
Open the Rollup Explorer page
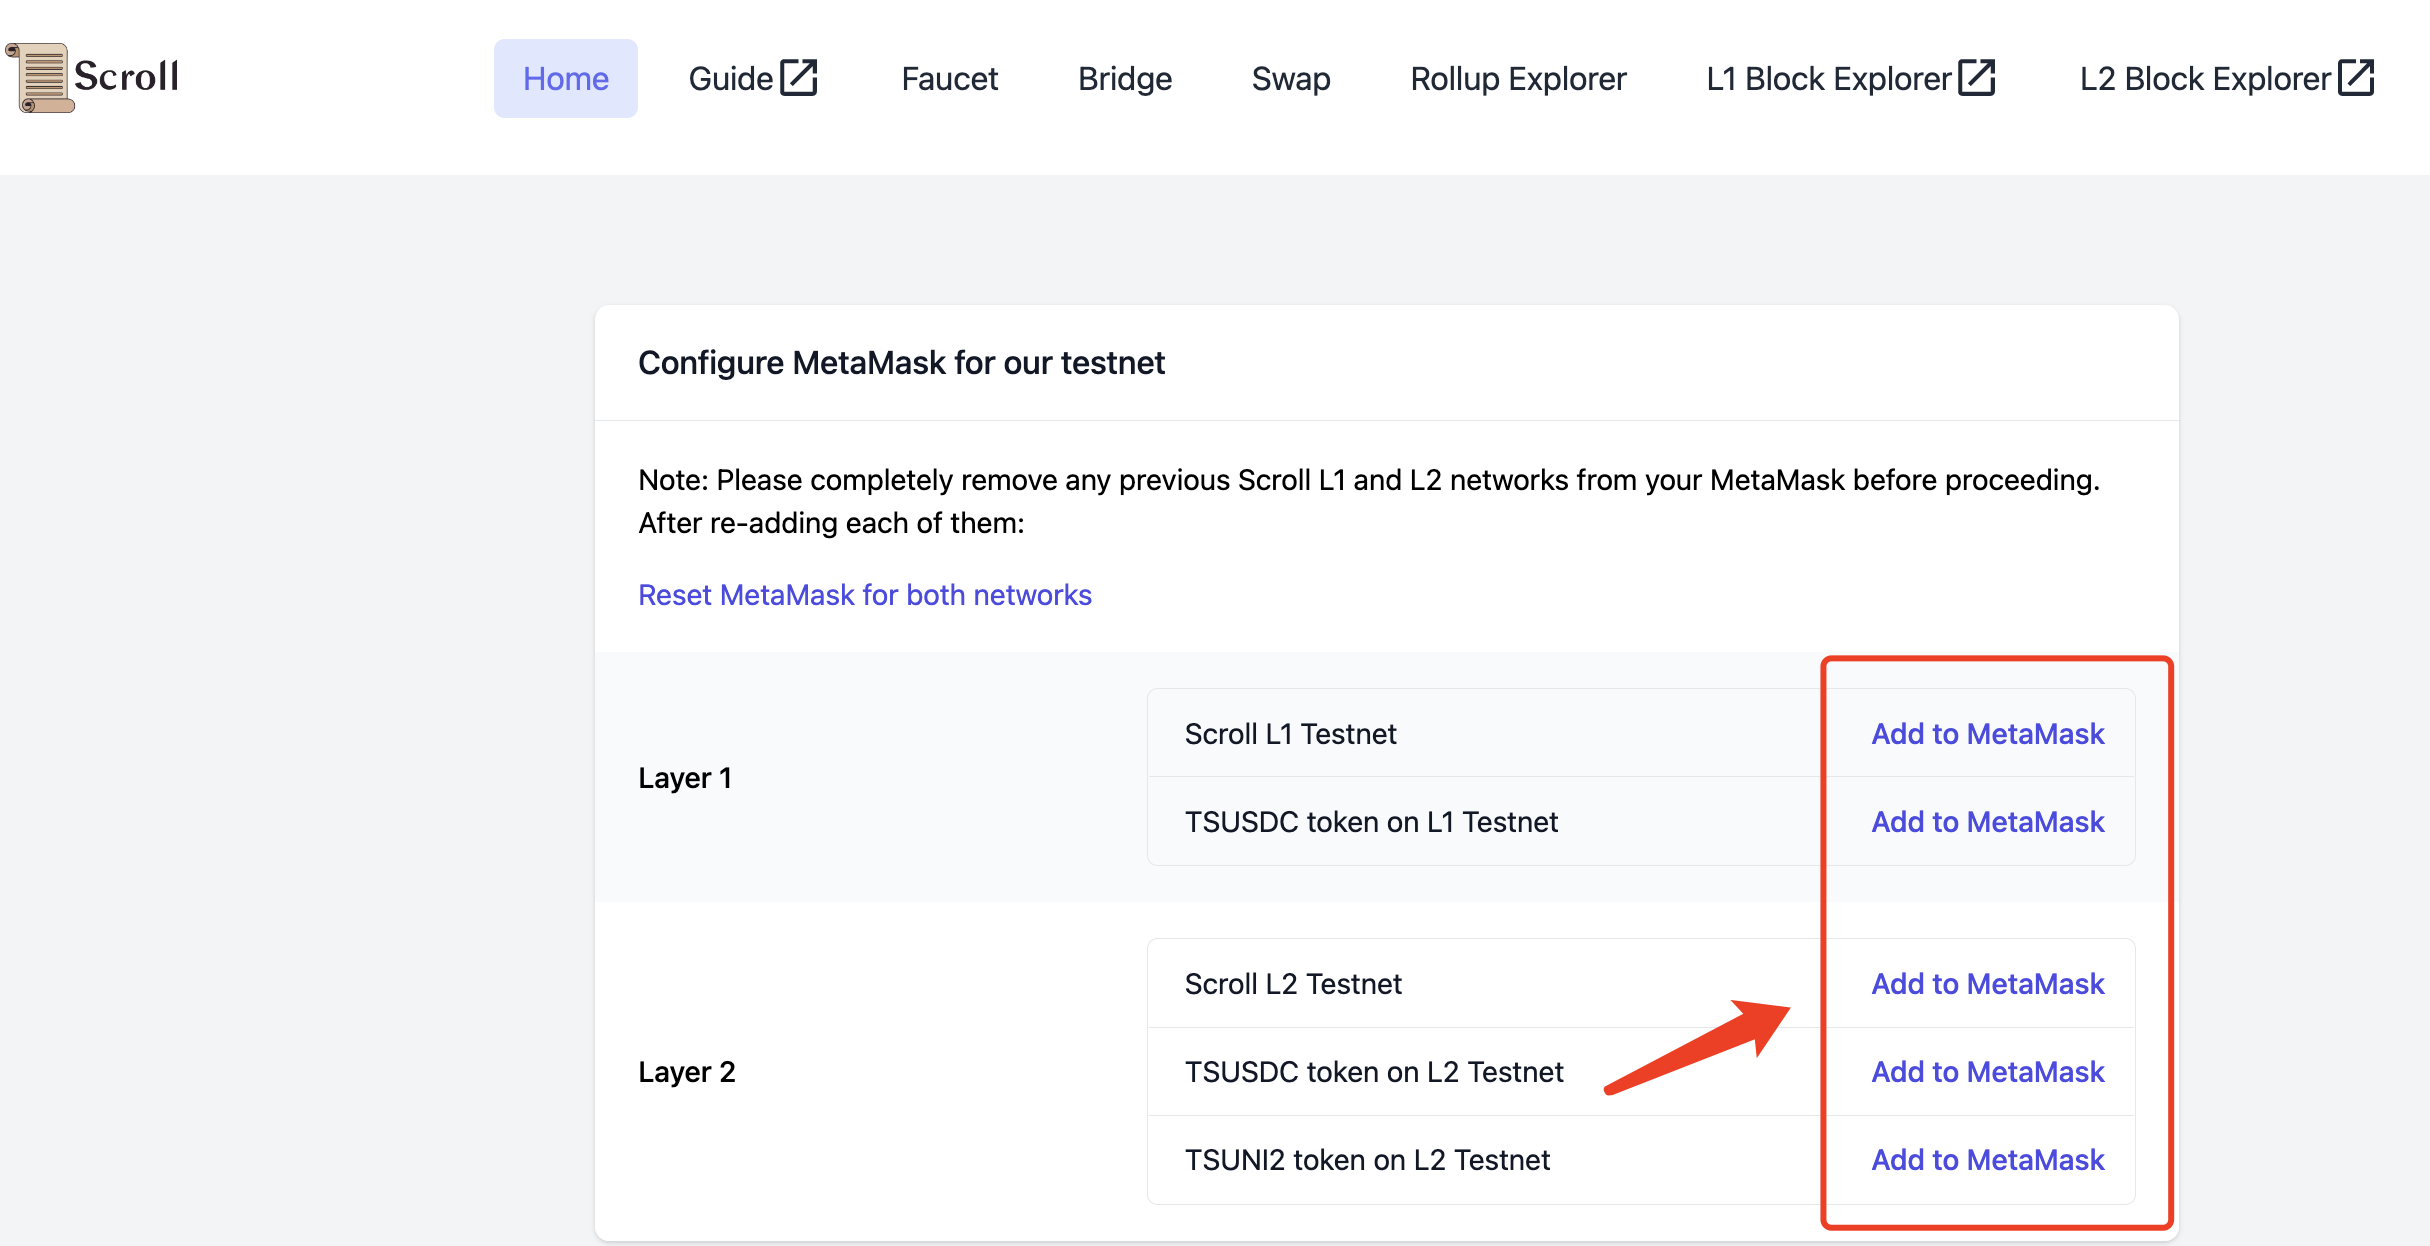pyautogui.click(x=1518, y=78)
